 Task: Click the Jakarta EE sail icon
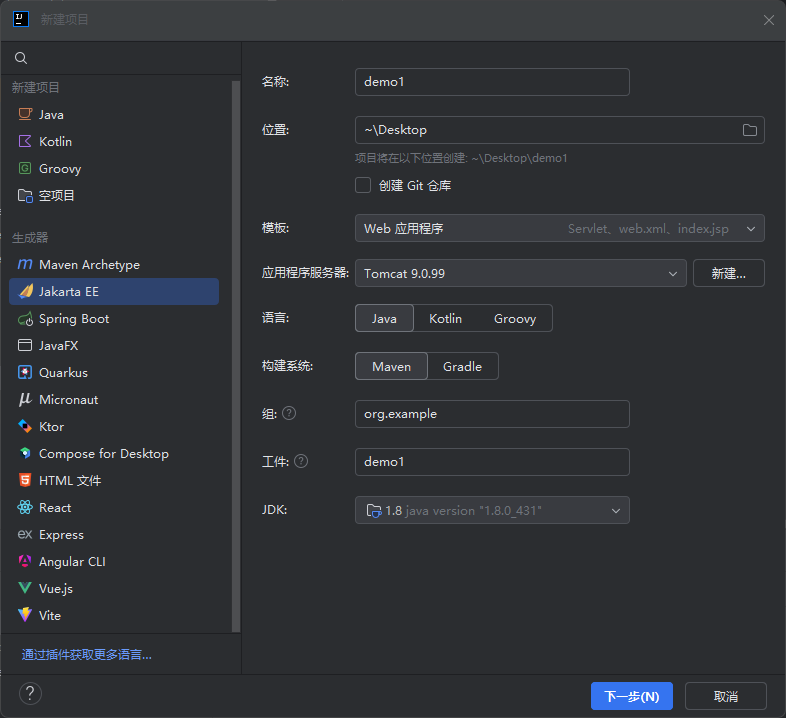[25, 291]
